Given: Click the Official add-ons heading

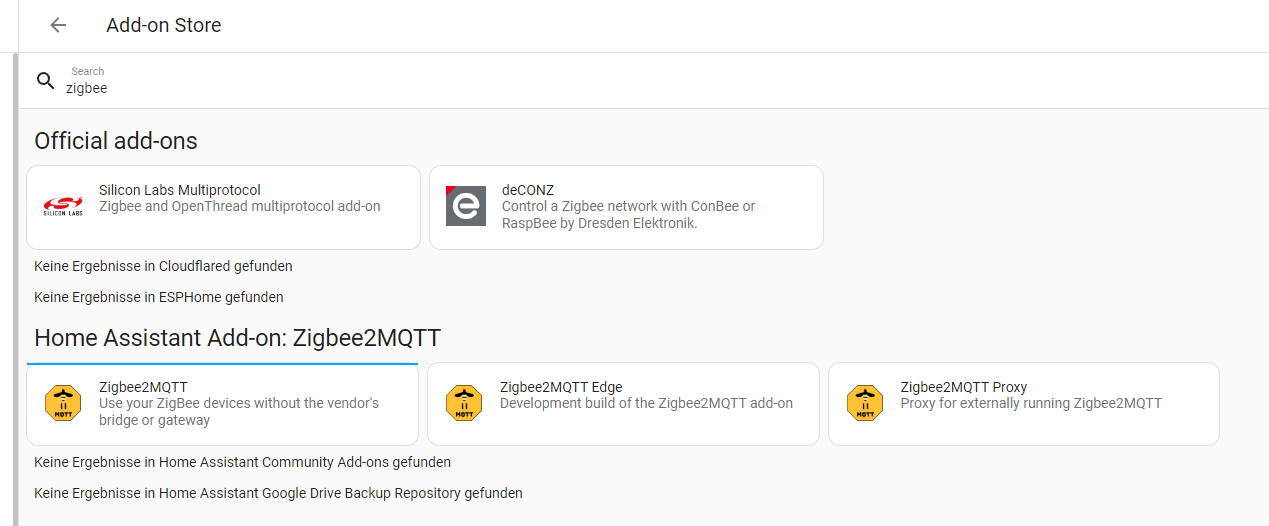Looking at the screenshot, I should coord(116,141).
